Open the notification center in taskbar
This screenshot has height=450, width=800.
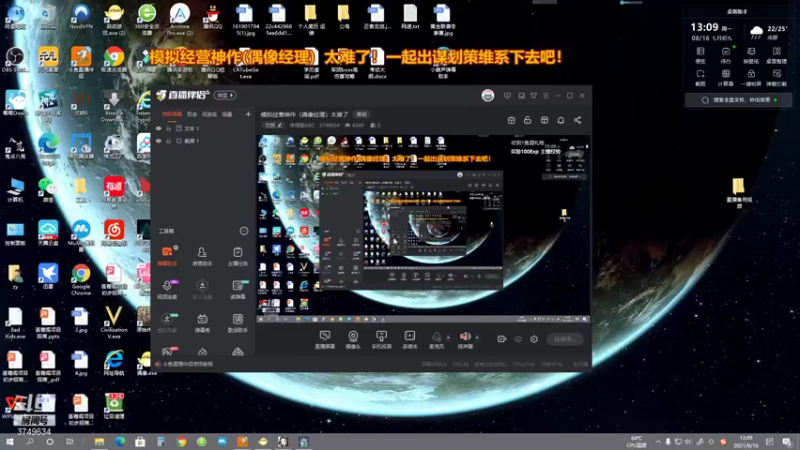click(787, 442)
